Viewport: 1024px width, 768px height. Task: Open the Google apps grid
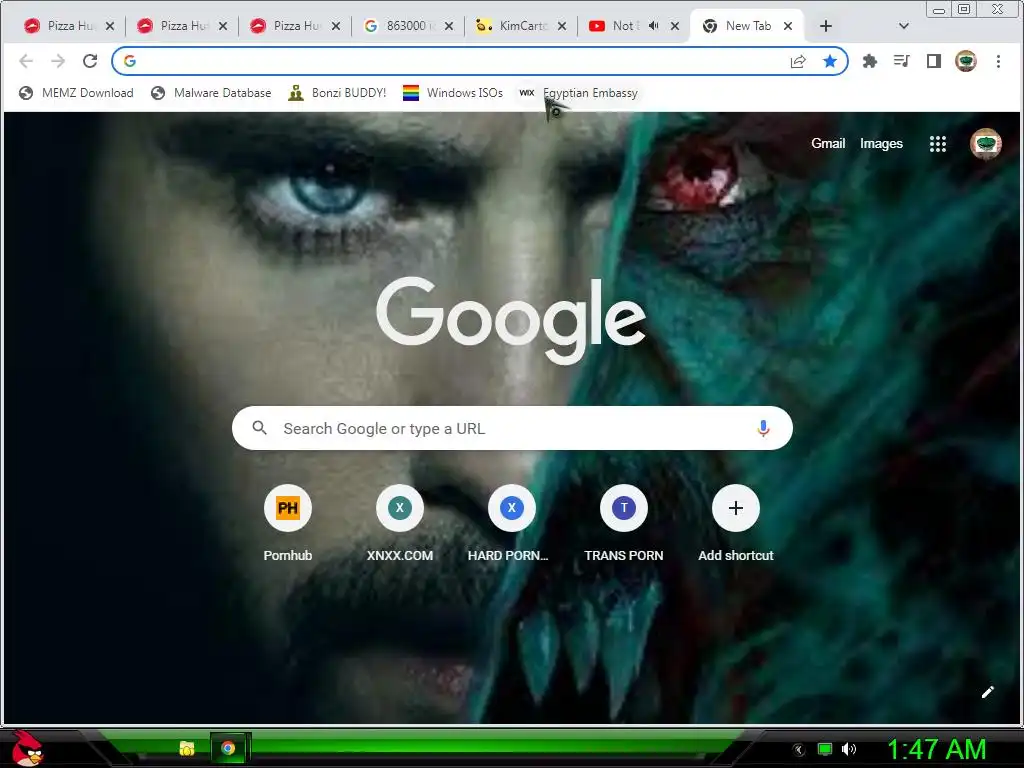(938, 144)
